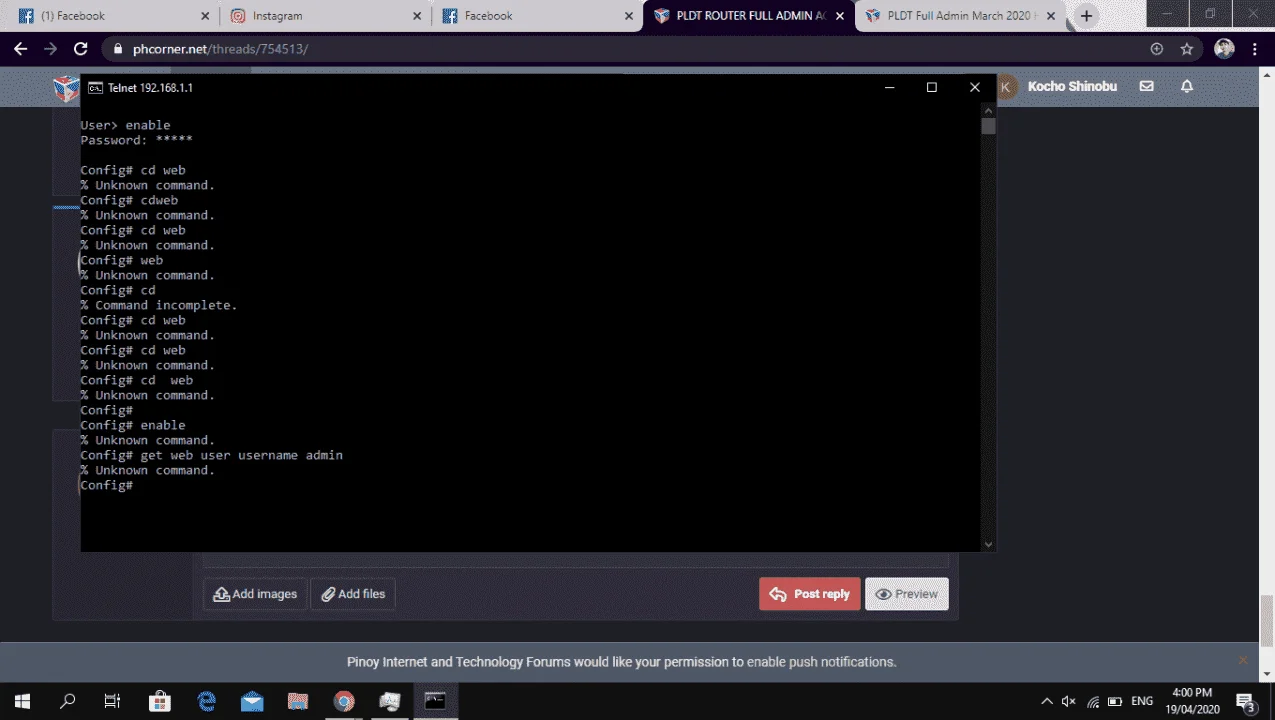Open the Windows Start menu

pos(21,701)
